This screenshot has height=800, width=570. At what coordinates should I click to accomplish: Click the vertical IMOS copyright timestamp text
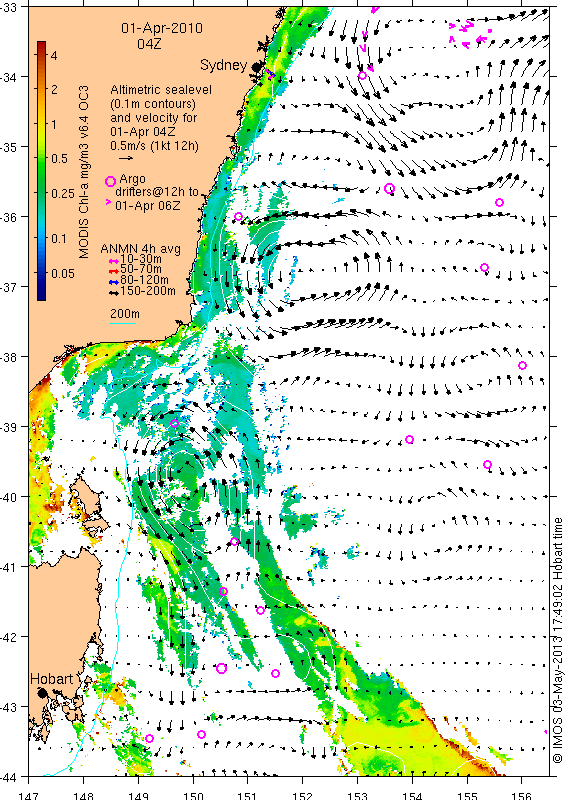pyautogui.click(x=558, y=641)
